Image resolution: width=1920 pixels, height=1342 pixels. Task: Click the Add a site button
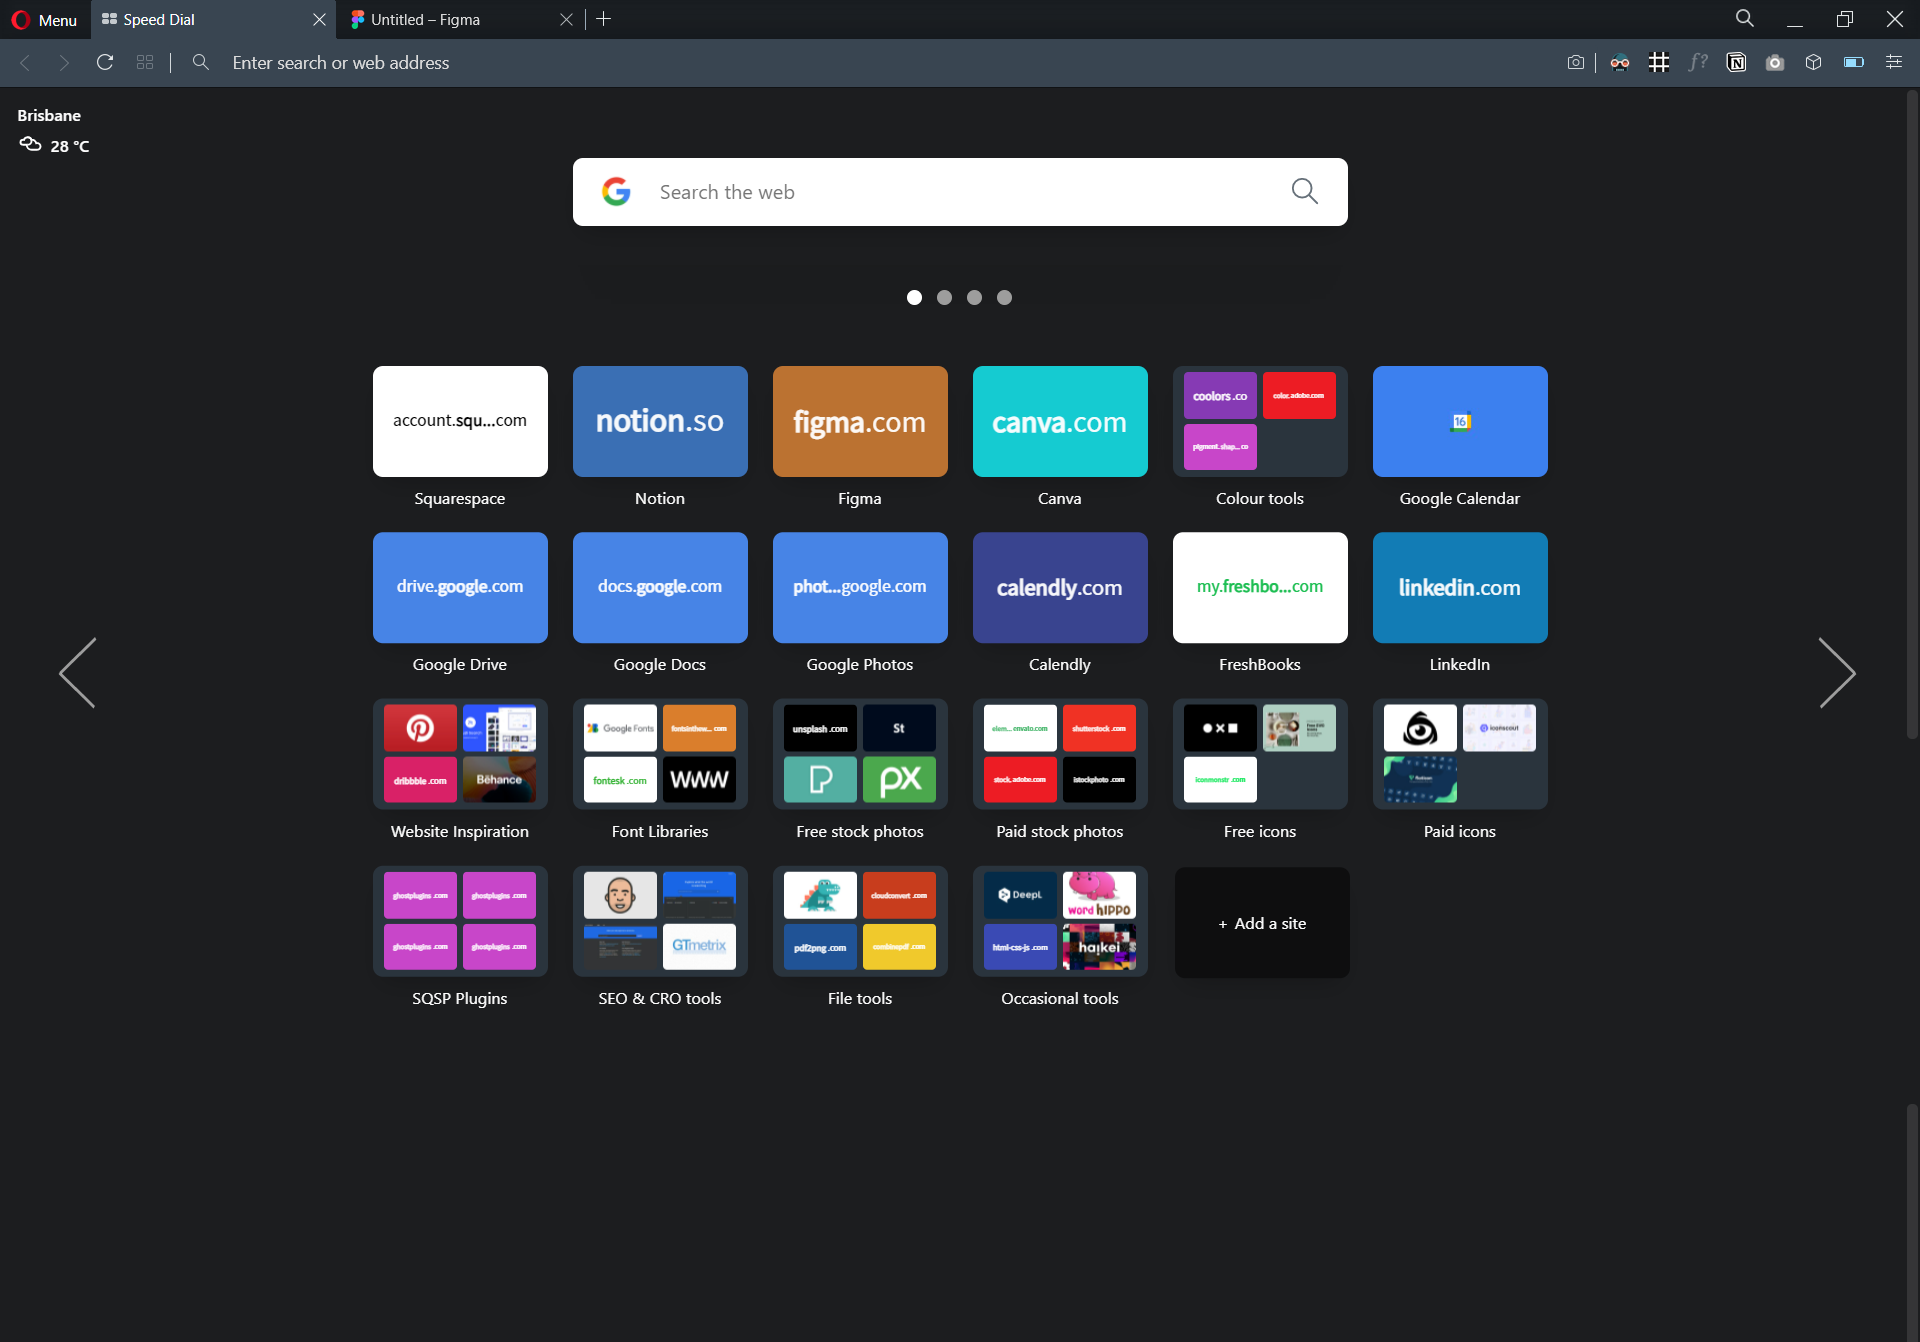pyautogui.click(x=1262, y=923)
